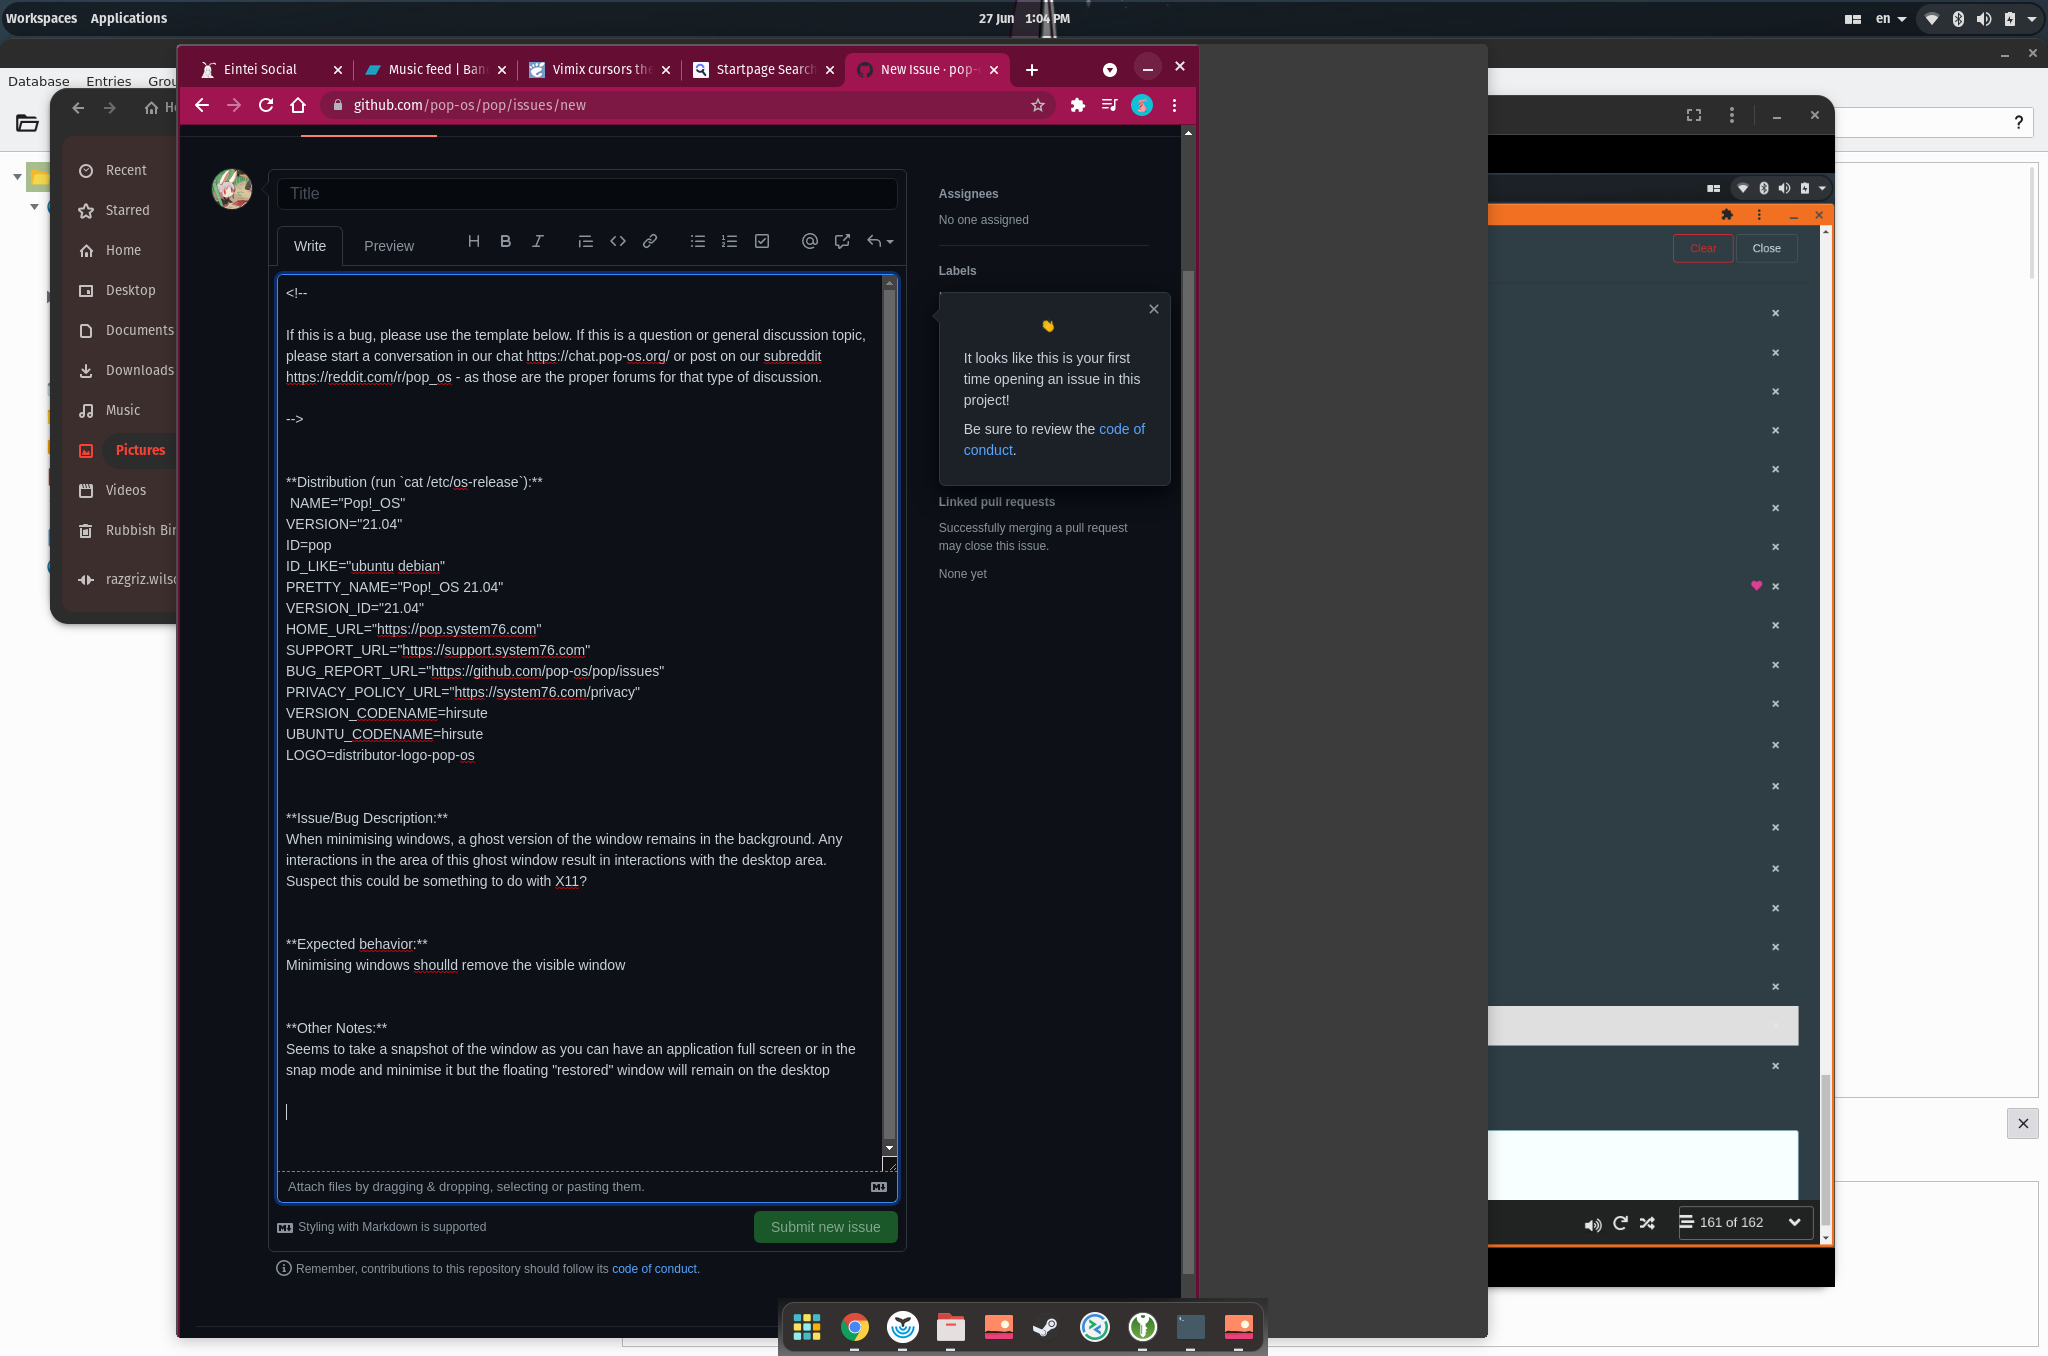Insert heading with the H toolbar icon

pos(474,242)
